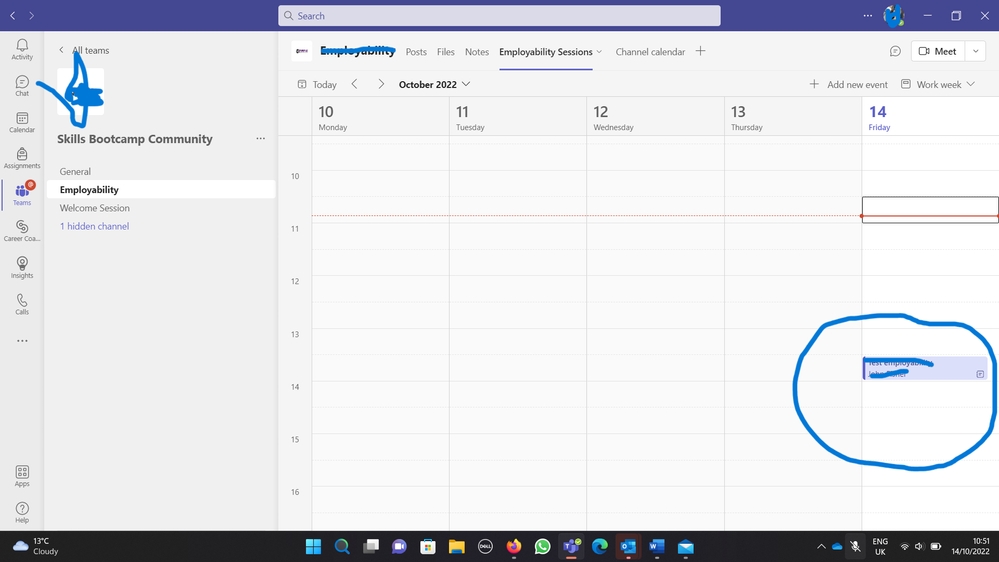Open Outlook from the taskbar
Image resolution: width=999 pixels, height=562 pixels.
point(628,547)
